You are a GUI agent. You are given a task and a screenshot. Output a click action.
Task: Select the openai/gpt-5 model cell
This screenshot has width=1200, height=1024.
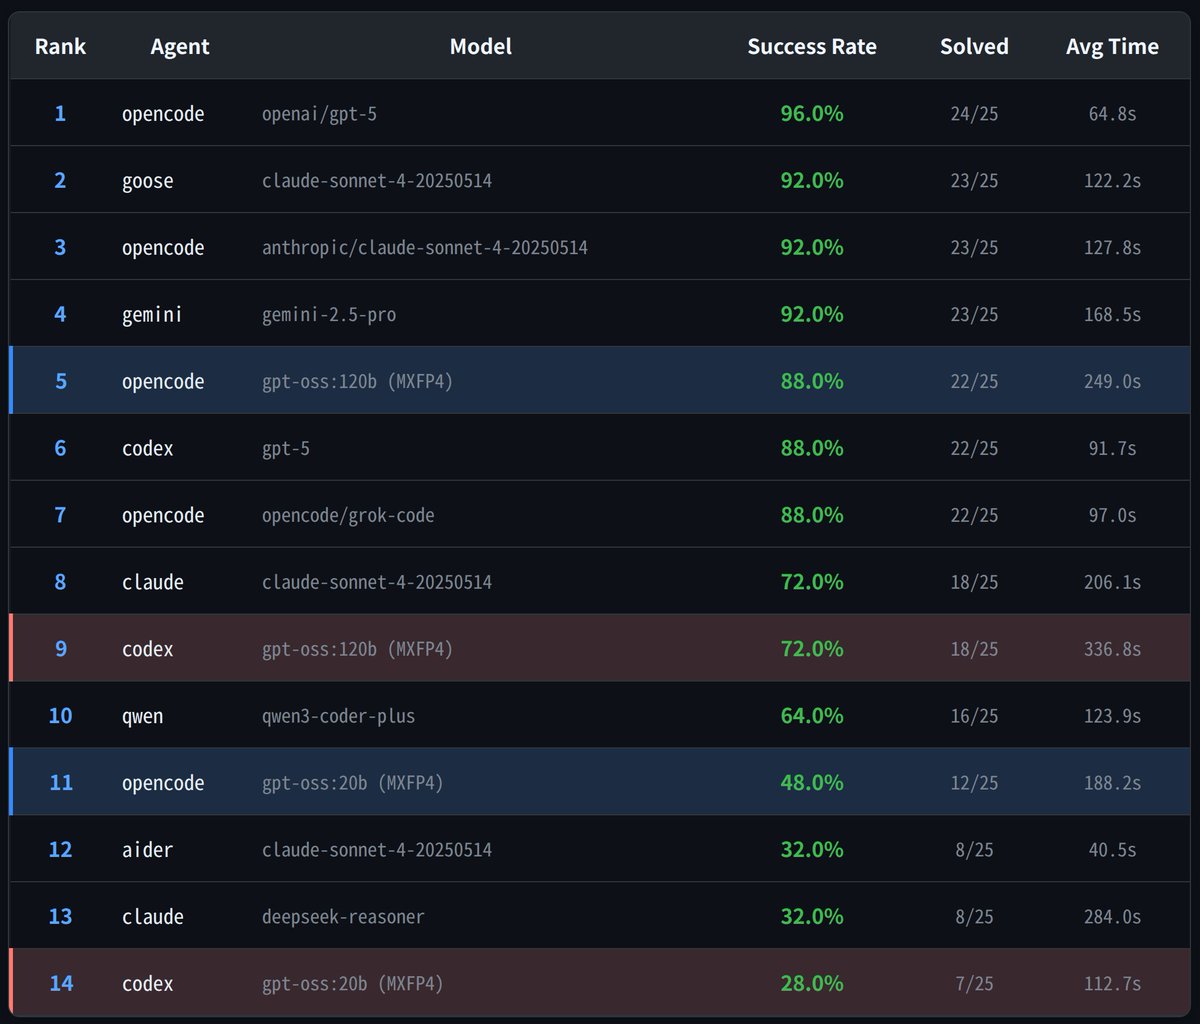tap(319, 114)
